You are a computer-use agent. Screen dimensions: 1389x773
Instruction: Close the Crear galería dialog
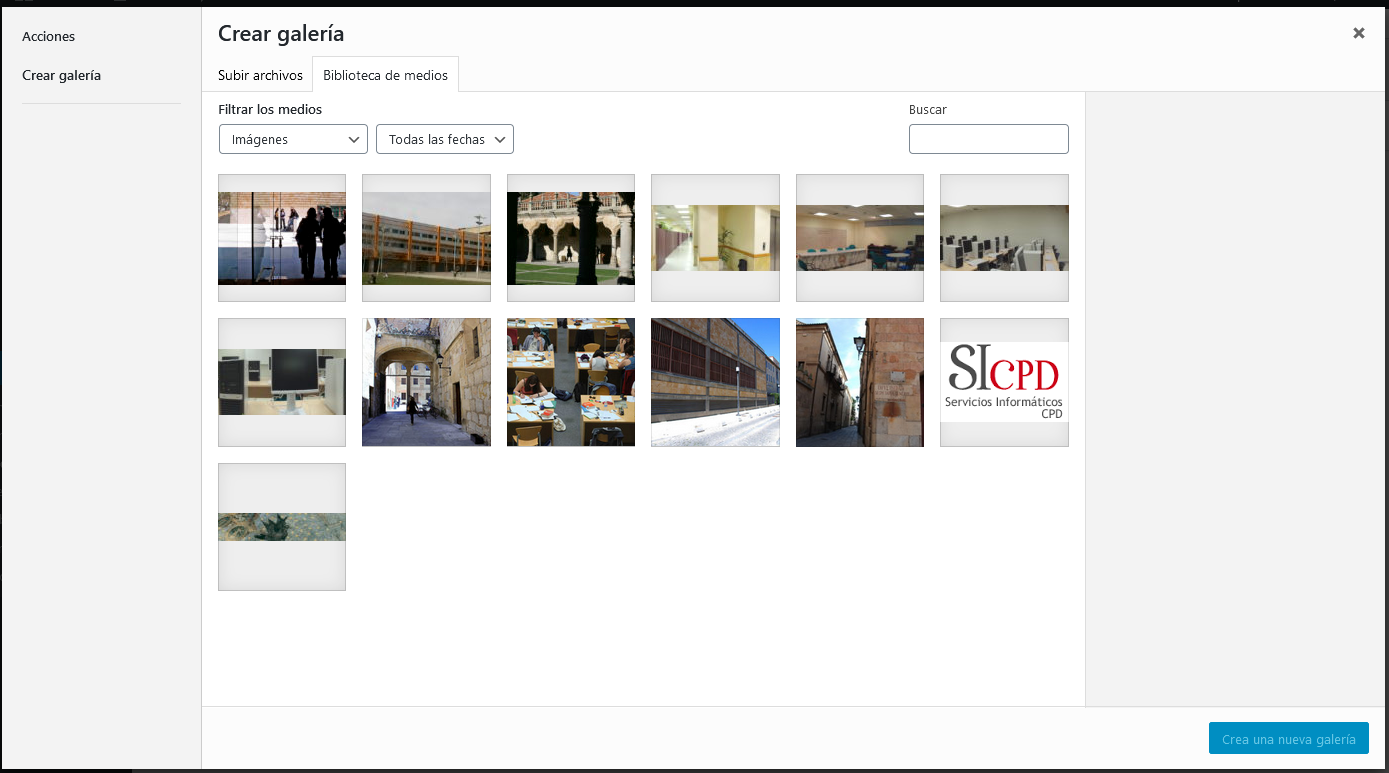1358,33
